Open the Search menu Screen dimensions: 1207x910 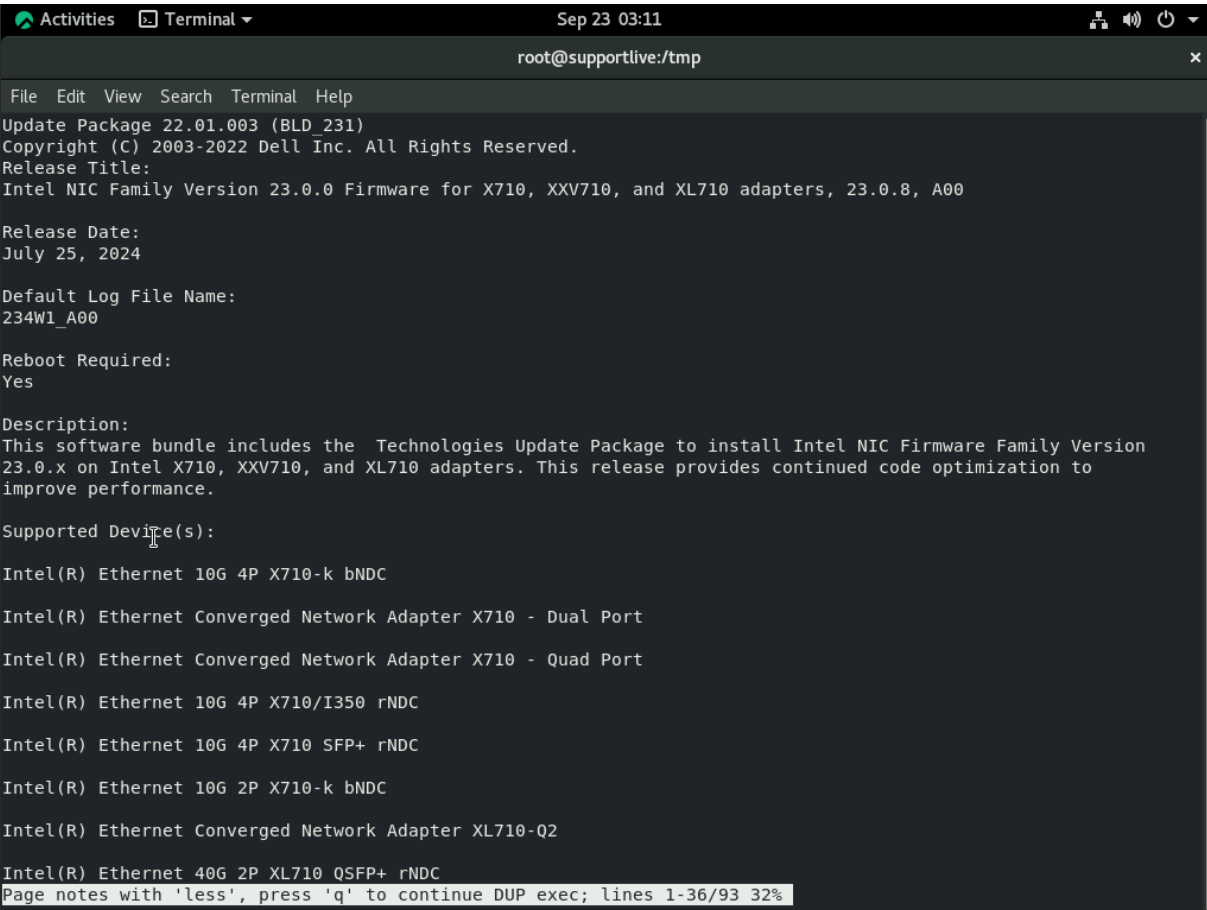click(185, 96)
